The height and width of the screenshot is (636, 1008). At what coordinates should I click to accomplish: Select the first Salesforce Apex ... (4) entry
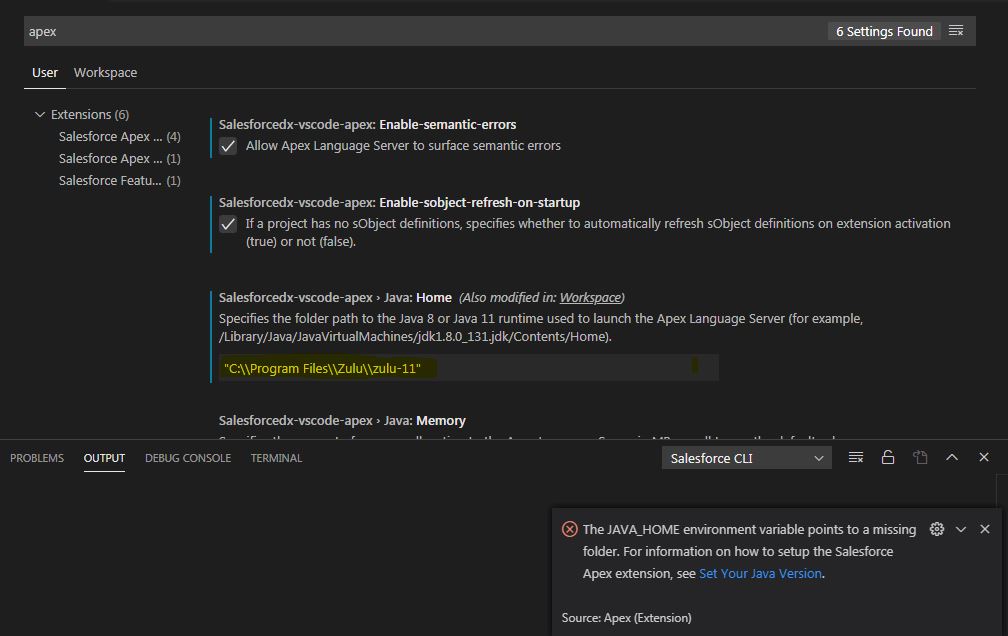pyautogui.click(x=120, y=136)
